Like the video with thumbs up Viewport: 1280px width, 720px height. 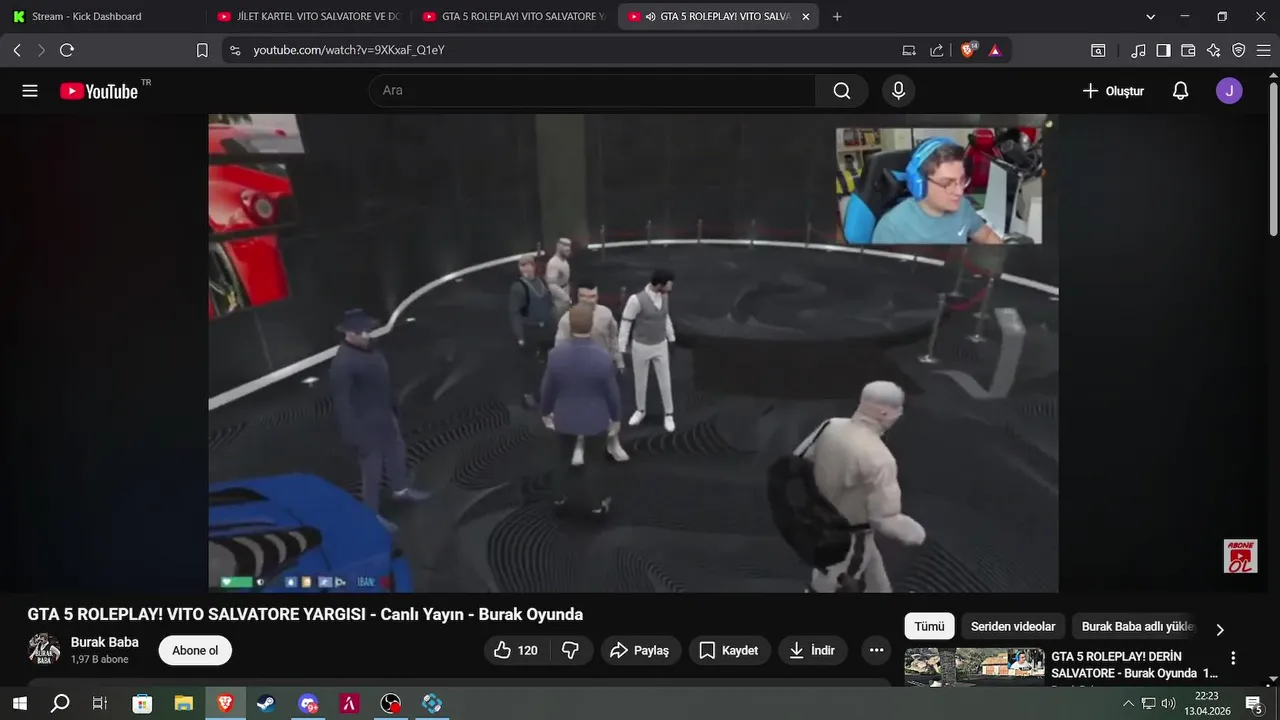(x=515, y=650)
